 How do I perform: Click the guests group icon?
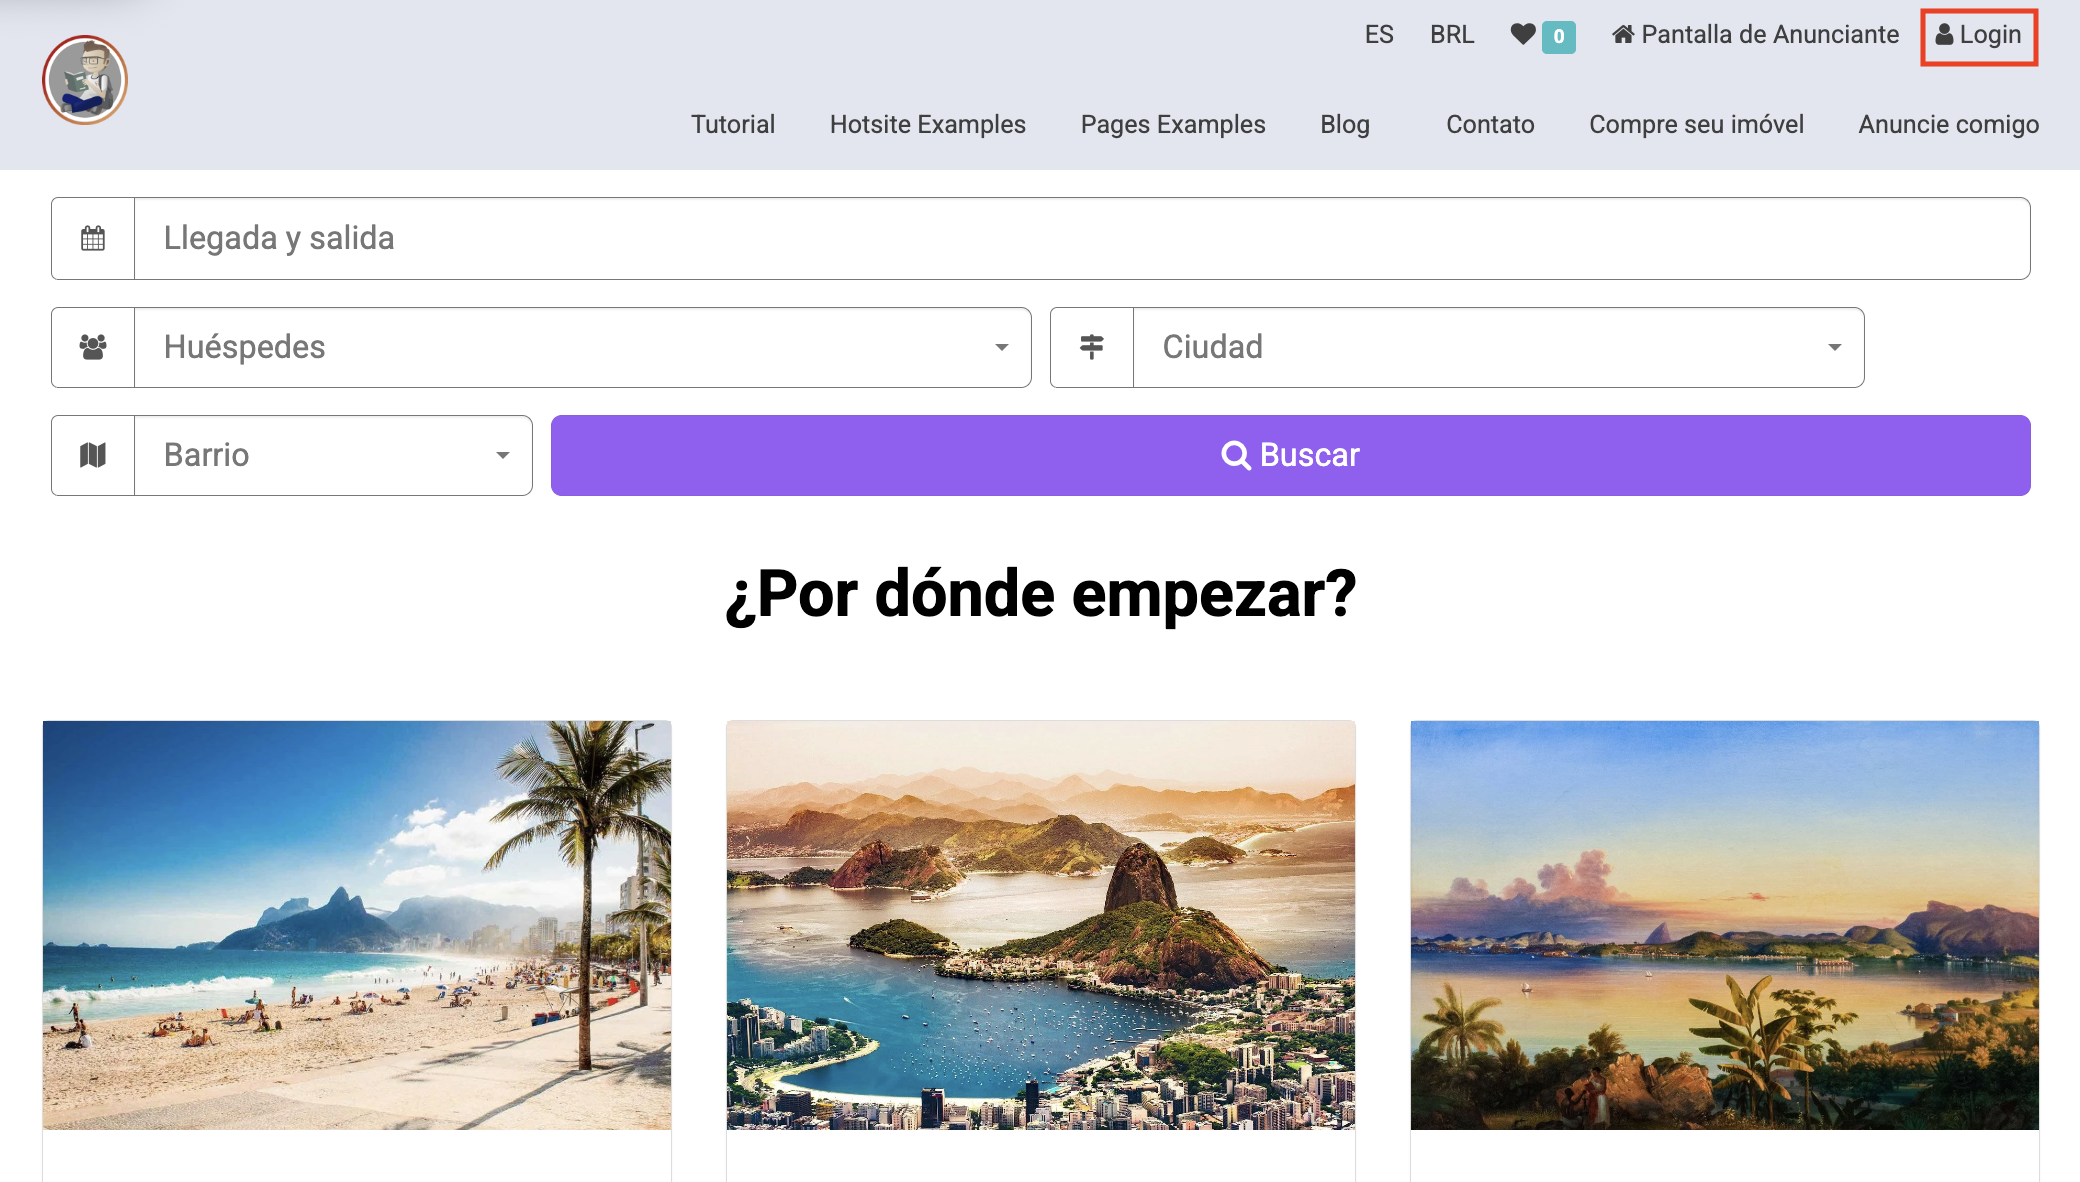tap(93, 347)
